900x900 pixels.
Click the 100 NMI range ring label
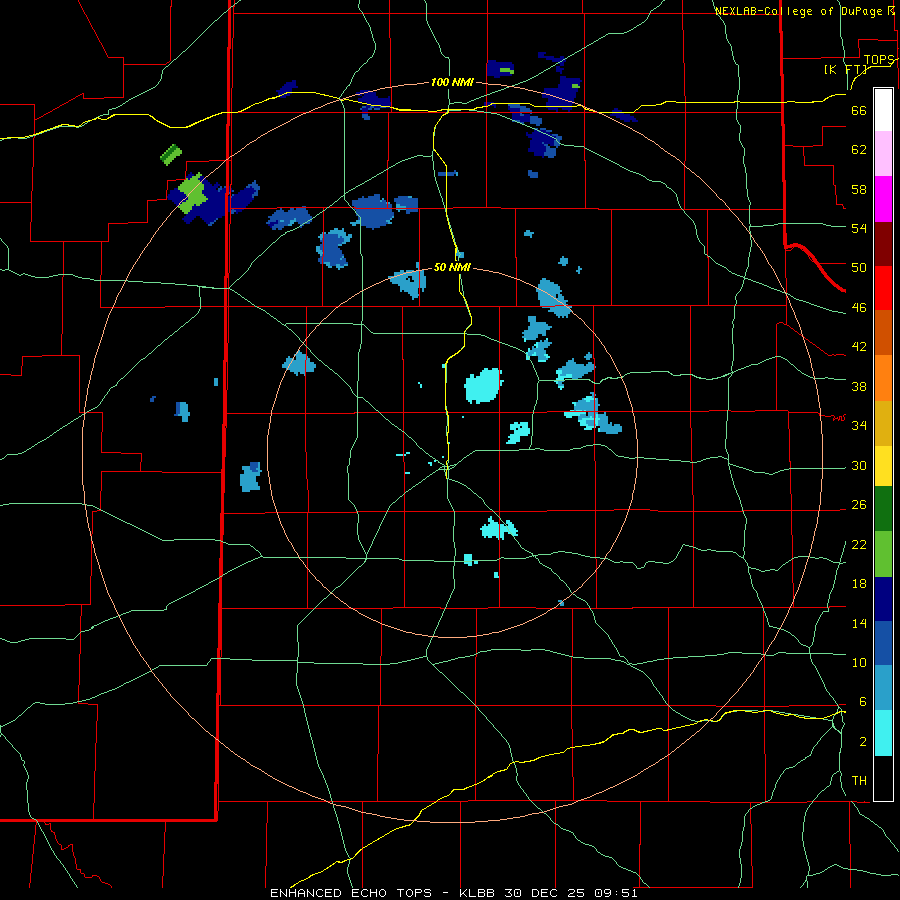(x=452, y=82)
